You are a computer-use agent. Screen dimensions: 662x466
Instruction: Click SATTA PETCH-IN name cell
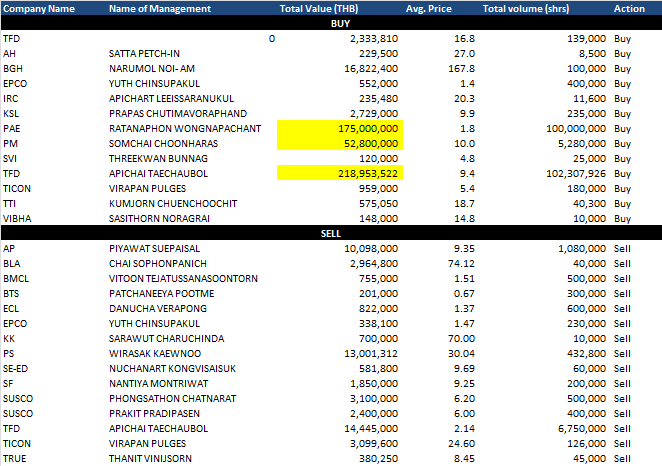pyautogui.click(x=144, y=54)
